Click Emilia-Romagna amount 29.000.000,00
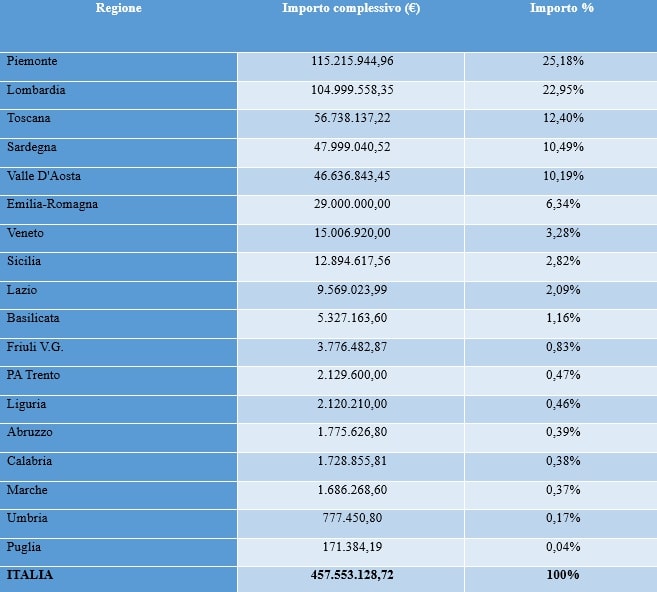 pyautogui.click(x=352, y=204)
